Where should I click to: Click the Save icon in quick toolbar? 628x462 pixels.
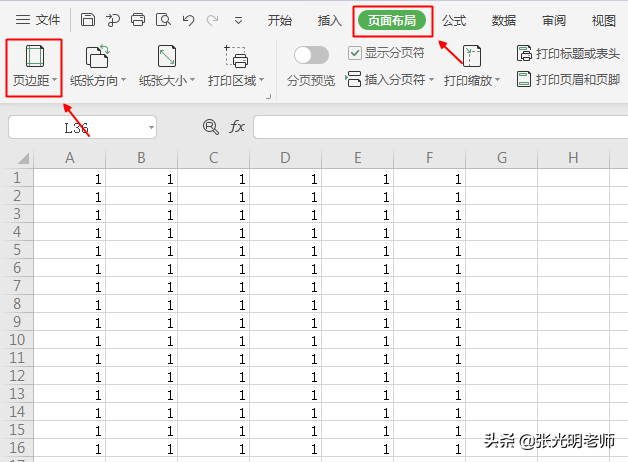coord(88,20)
